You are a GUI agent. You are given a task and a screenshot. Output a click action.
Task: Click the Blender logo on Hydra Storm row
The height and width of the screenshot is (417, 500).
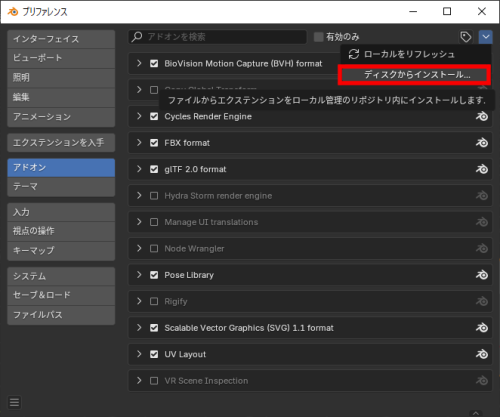[x=482, y=196]
